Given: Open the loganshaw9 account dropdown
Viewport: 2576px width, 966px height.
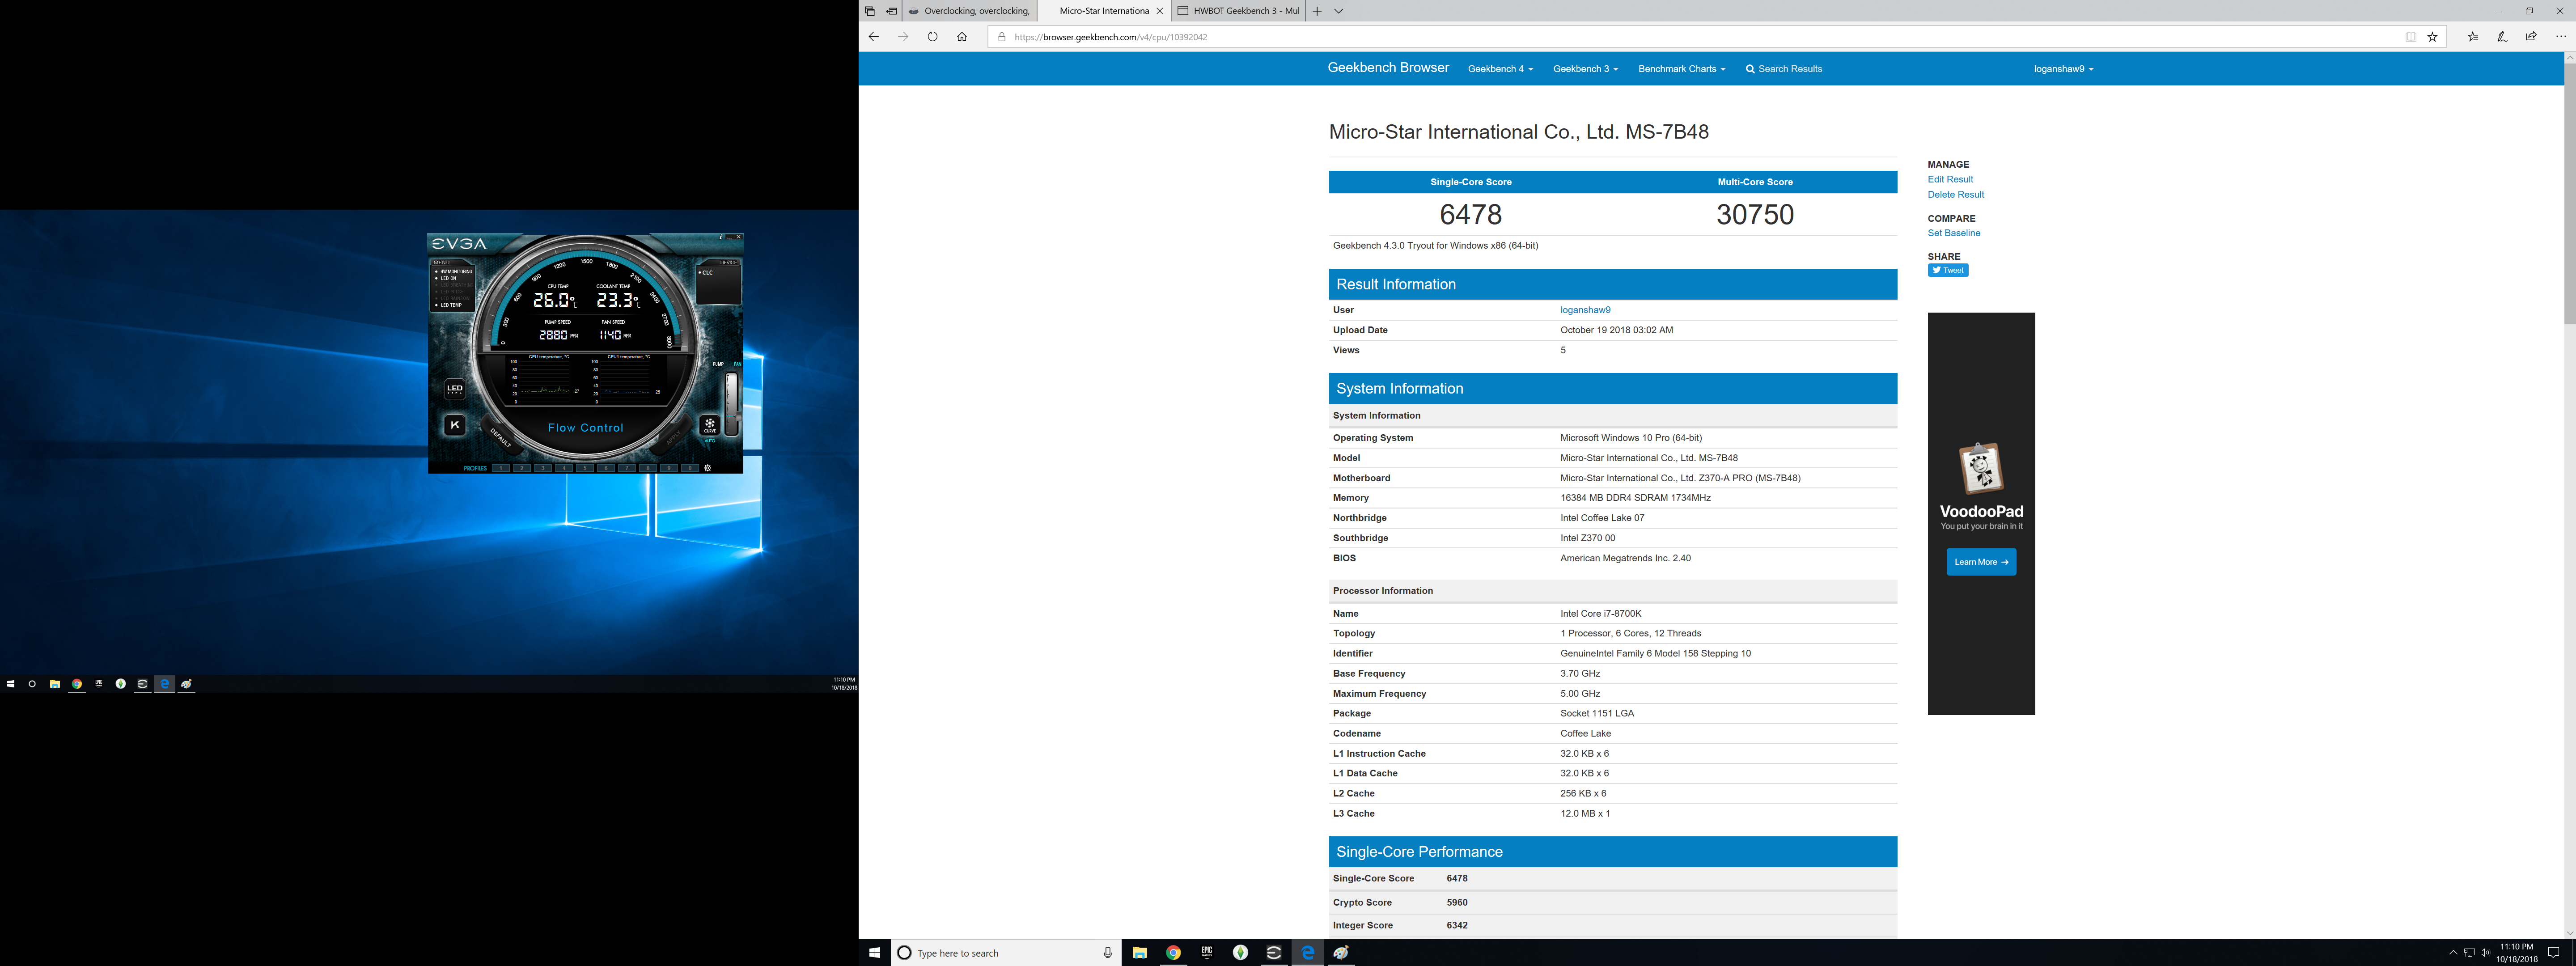Looking at the screenshot, I should 2063,69.
